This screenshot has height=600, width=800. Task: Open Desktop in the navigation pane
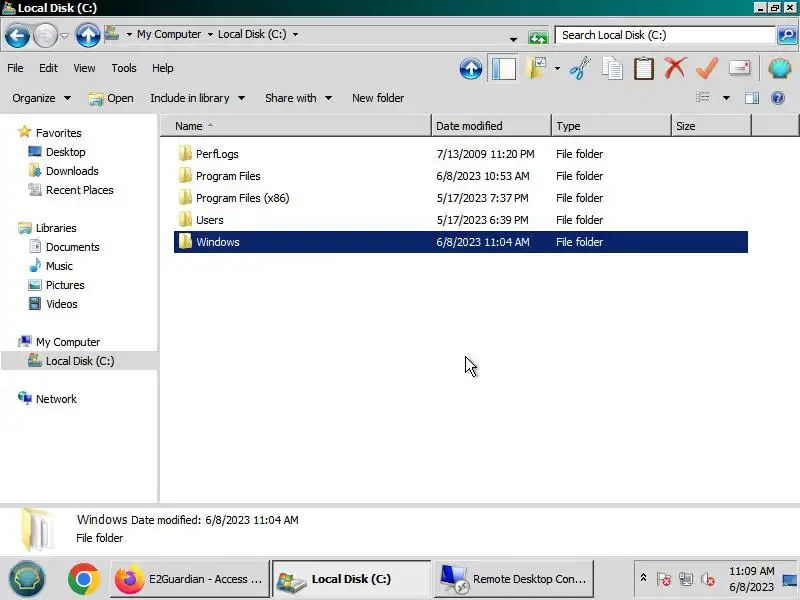65,152
